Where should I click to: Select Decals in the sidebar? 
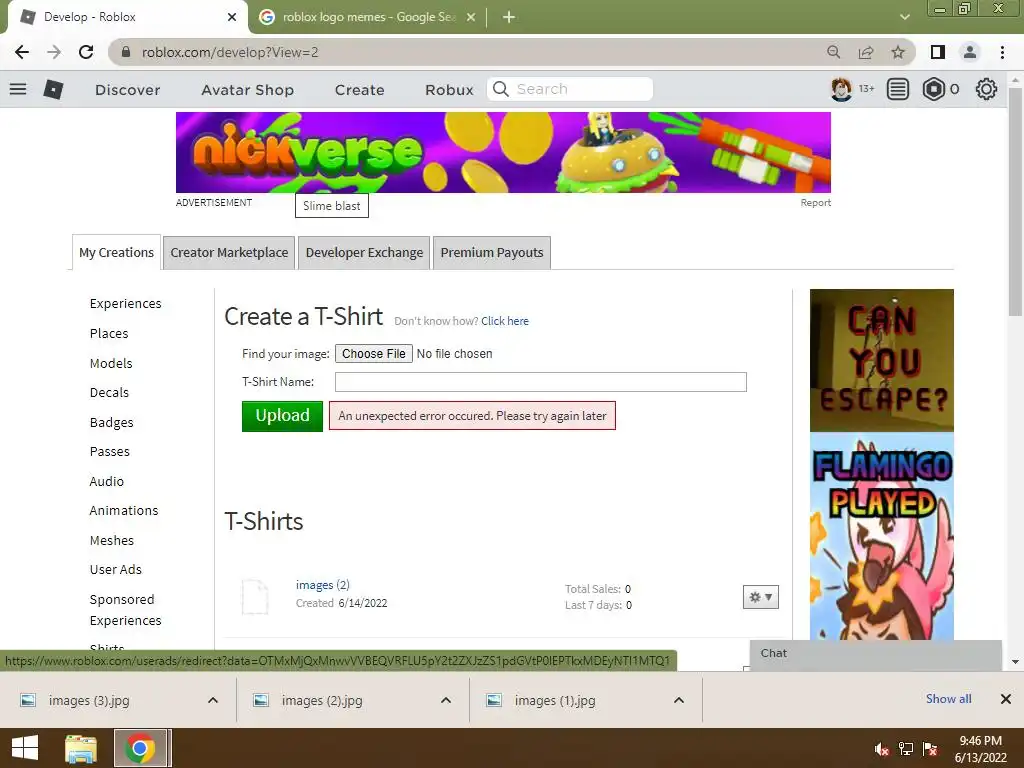pyautogui.click(x=109, y=392)
